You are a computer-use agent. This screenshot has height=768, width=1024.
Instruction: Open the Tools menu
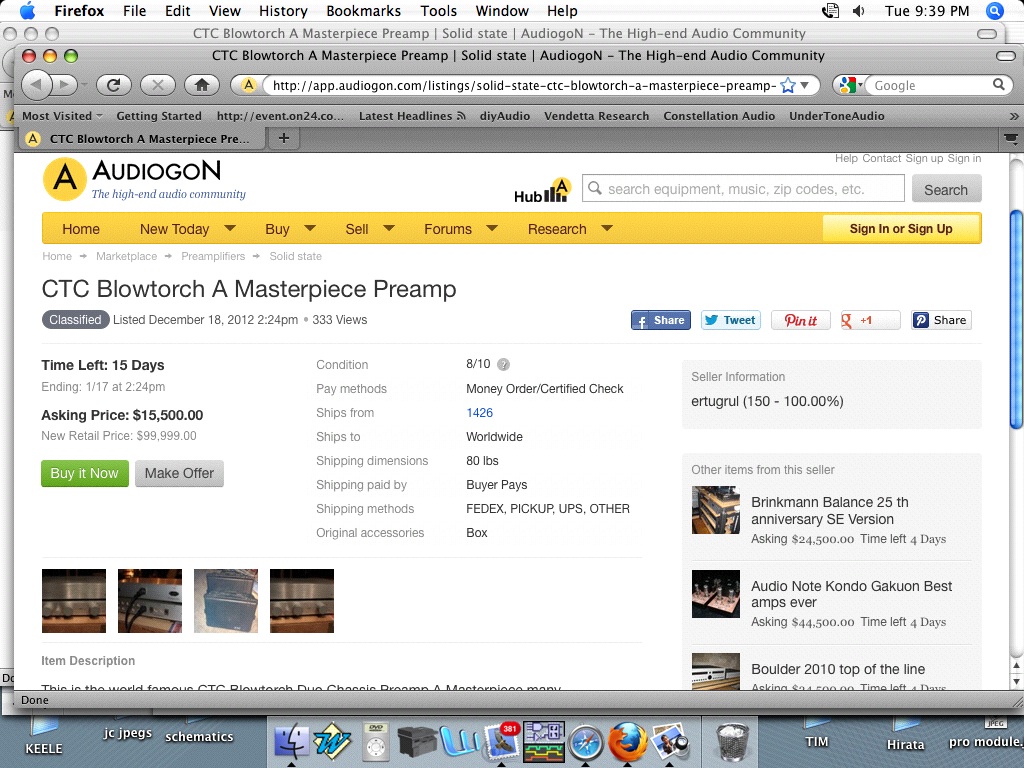pyautogui.click(x=438, y=10)
